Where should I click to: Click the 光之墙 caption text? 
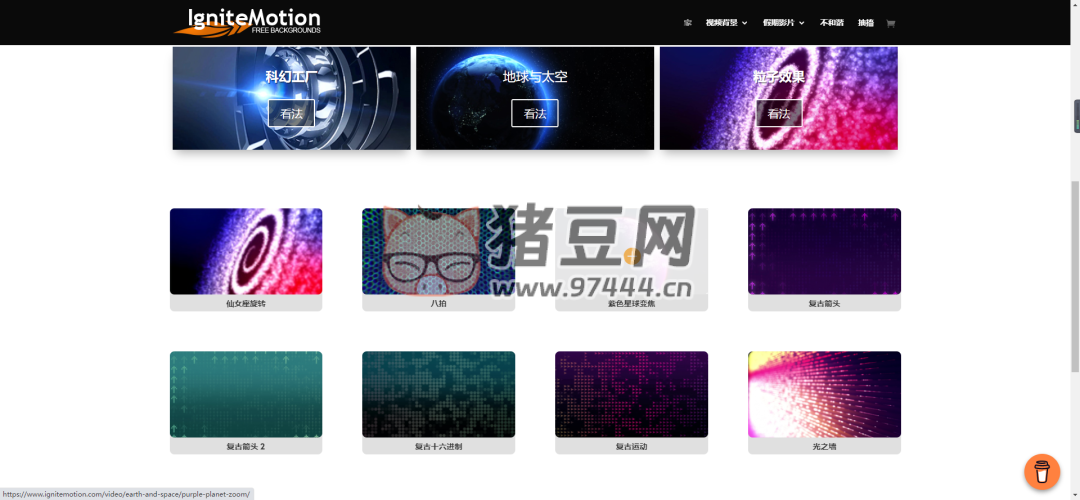(824, 446)
